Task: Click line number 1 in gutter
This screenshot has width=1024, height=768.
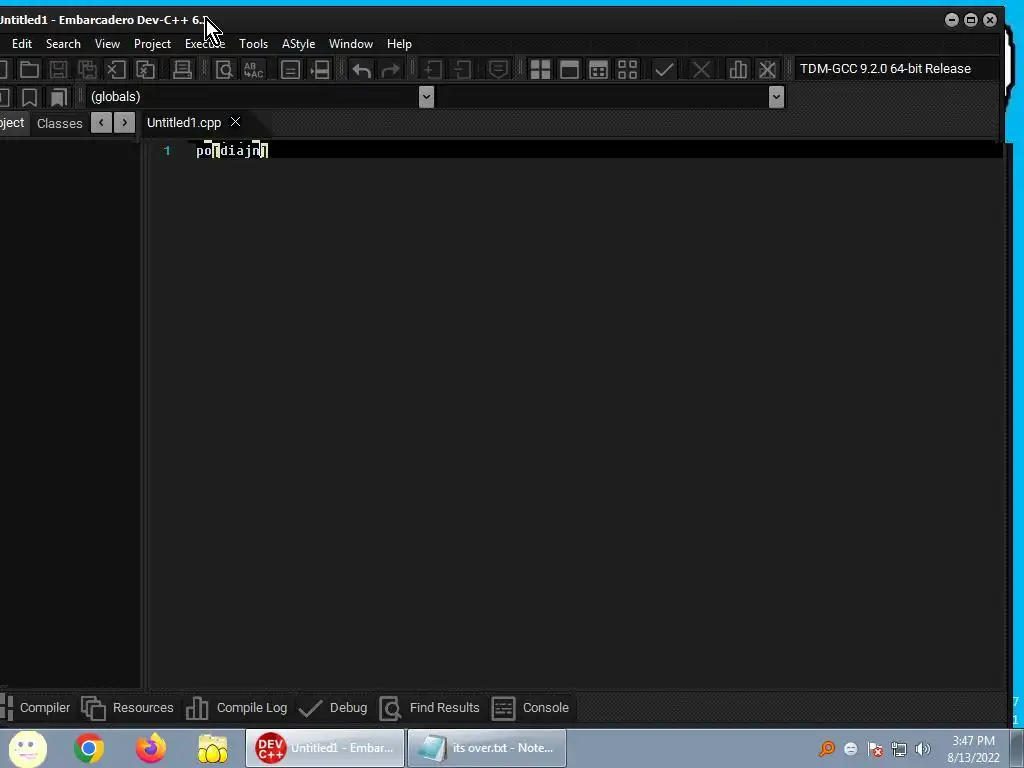Action: 167,151
